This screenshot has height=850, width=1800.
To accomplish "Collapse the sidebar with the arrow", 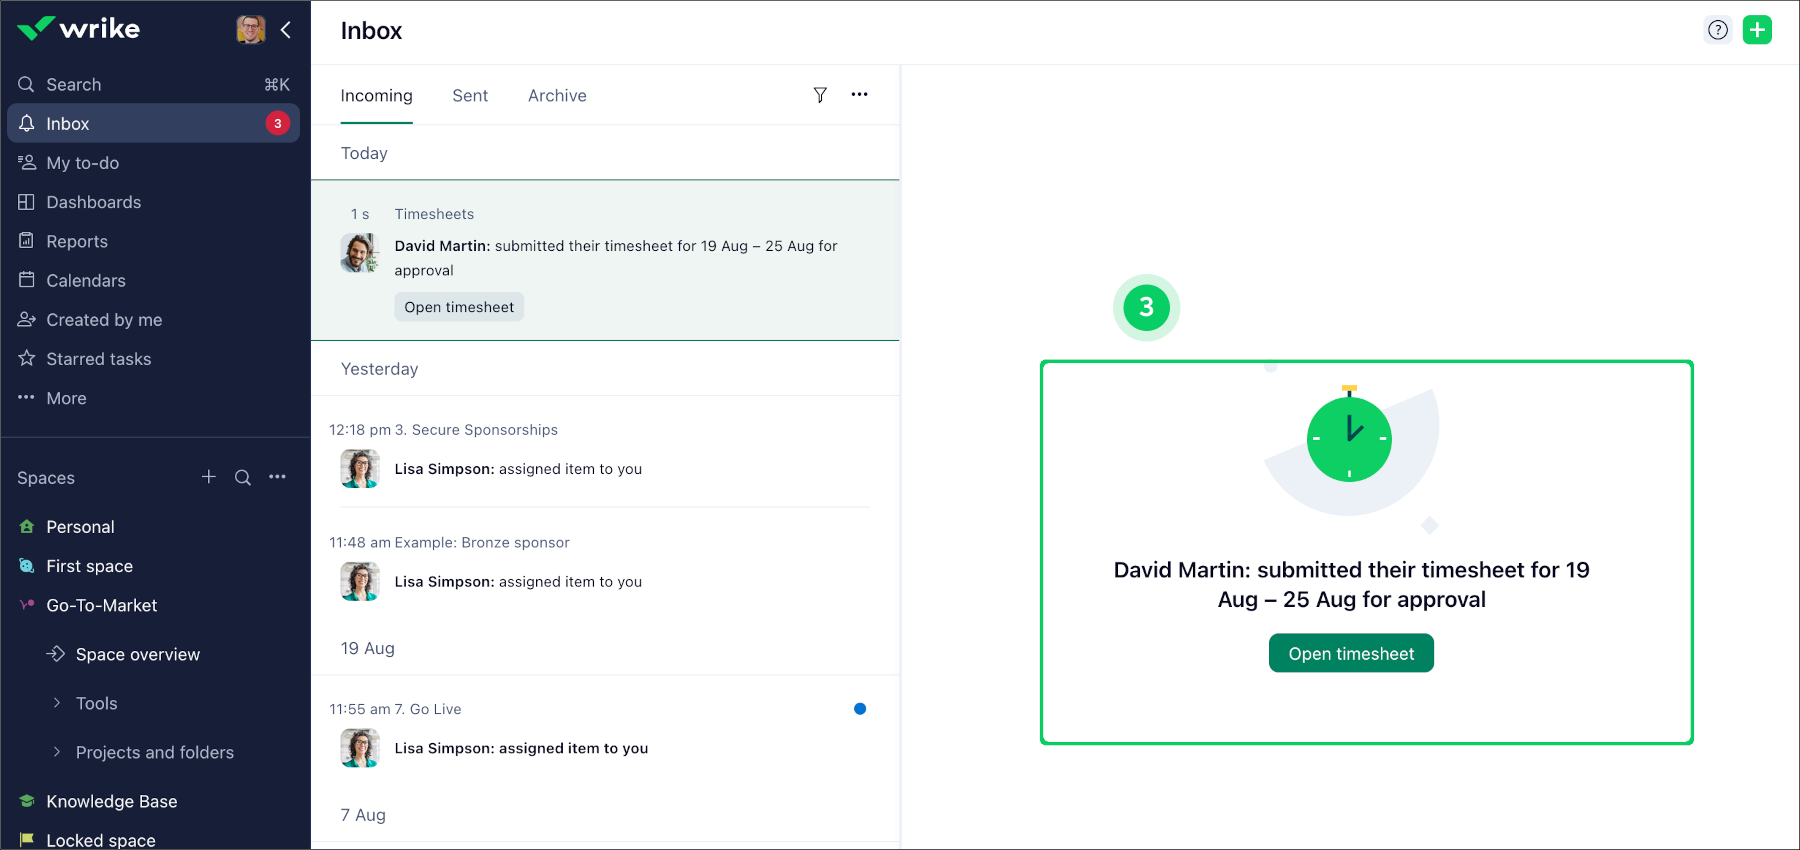I will coord(286,30).
